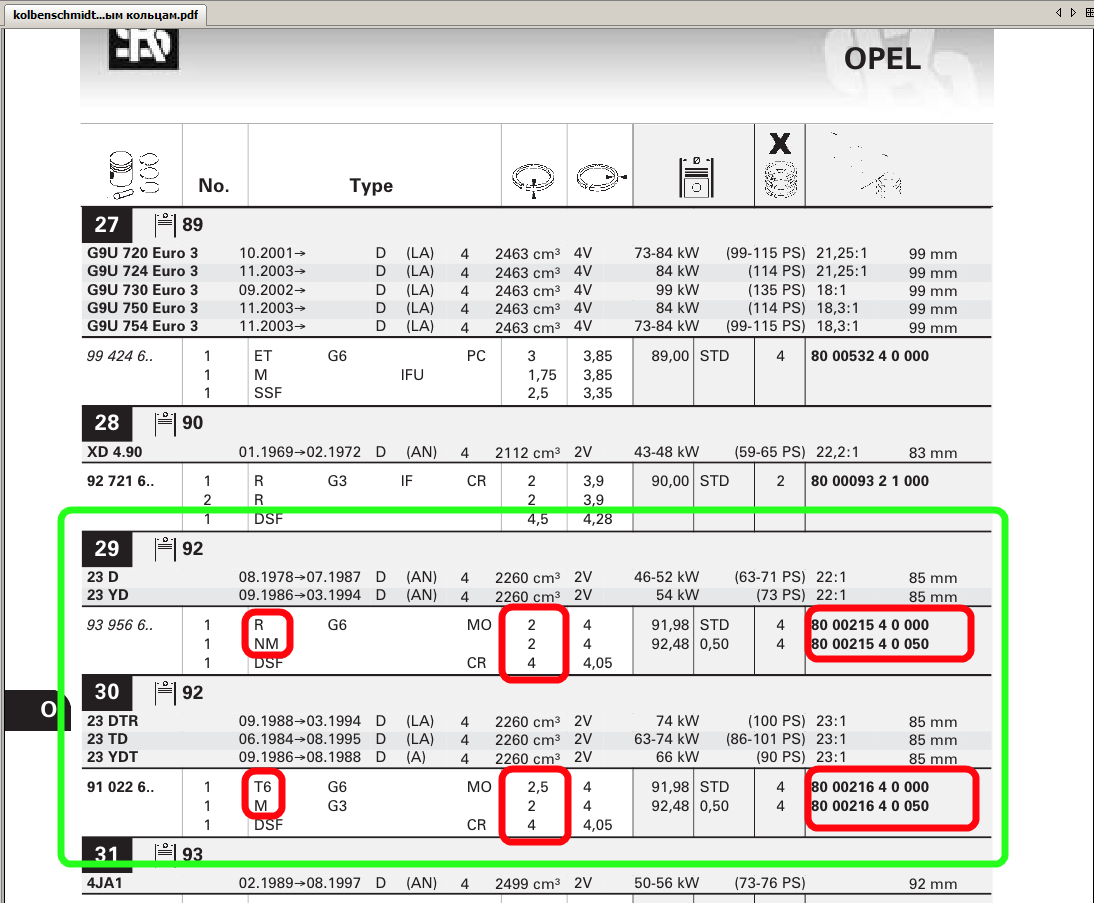The height and width of the screenshot is (903, 1094).
Task: Click the X ring set quantity icon
Action: coord(780,165)
